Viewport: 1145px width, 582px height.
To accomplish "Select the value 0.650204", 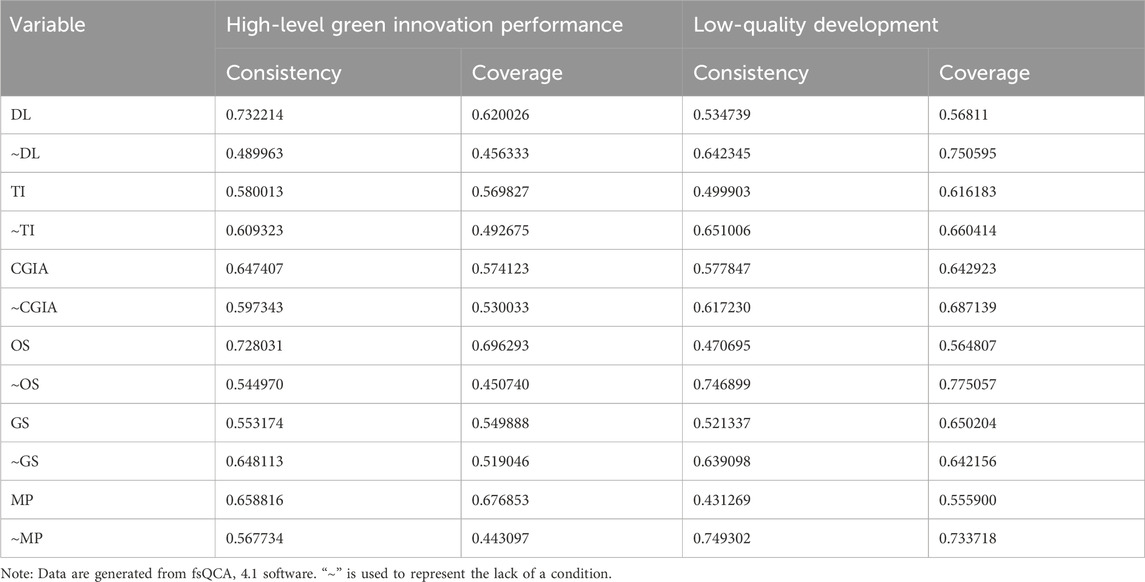I will [968, 423].
